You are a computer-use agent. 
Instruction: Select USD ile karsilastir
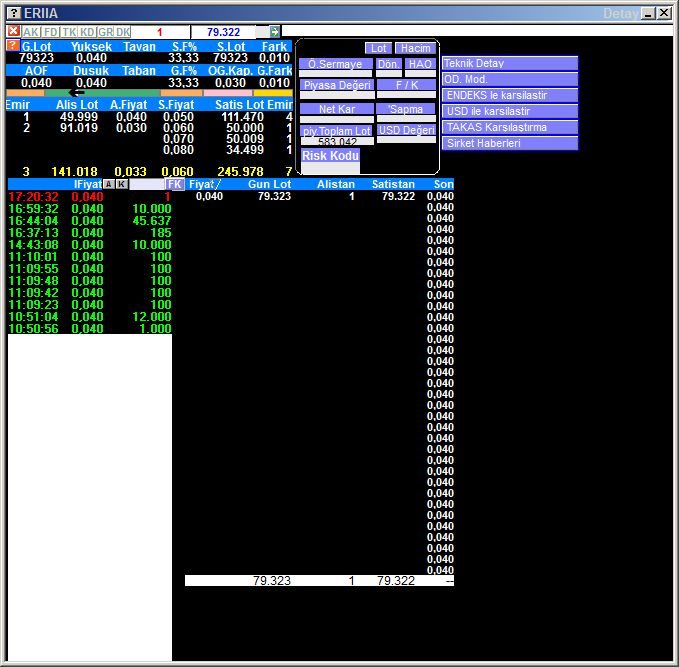510,111
